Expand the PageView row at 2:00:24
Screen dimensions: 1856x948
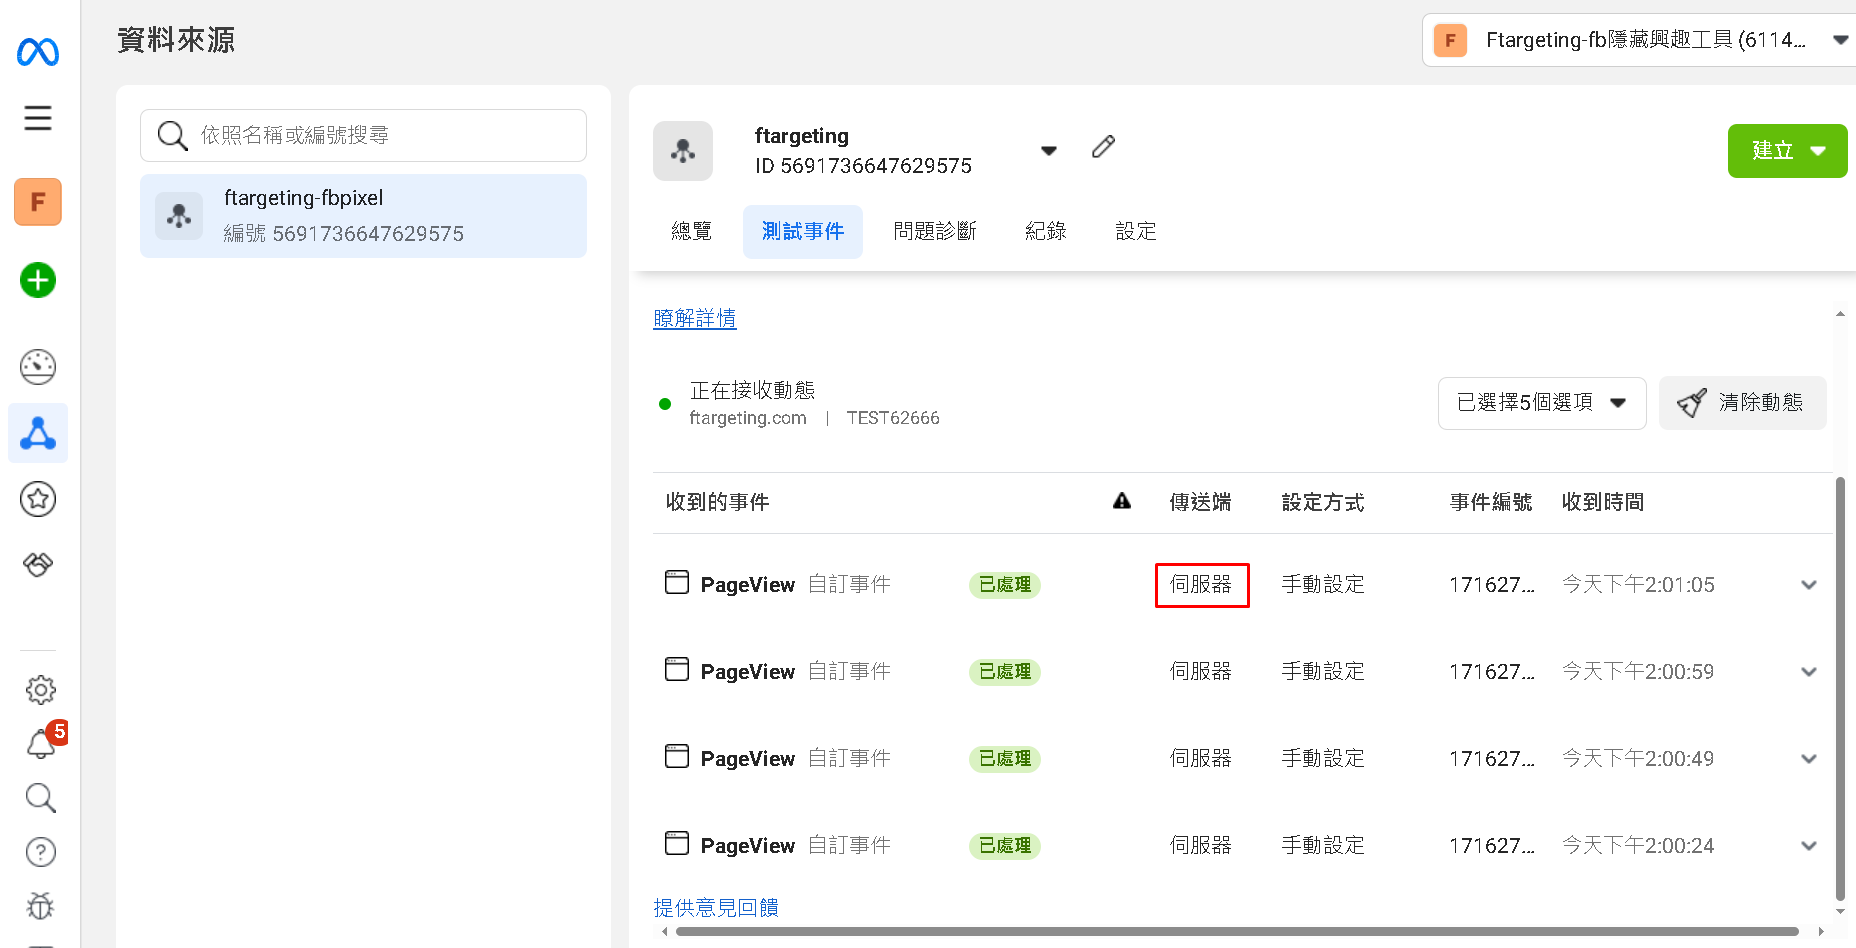(1809, 846)
